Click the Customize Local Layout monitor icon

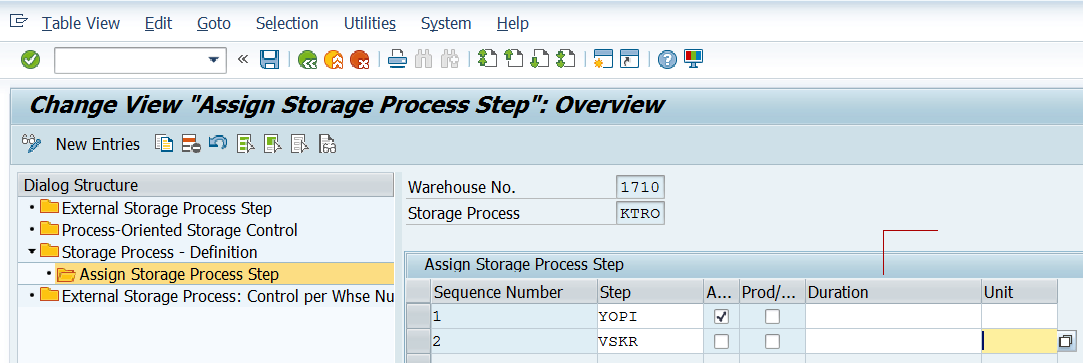tap(693, 59)
